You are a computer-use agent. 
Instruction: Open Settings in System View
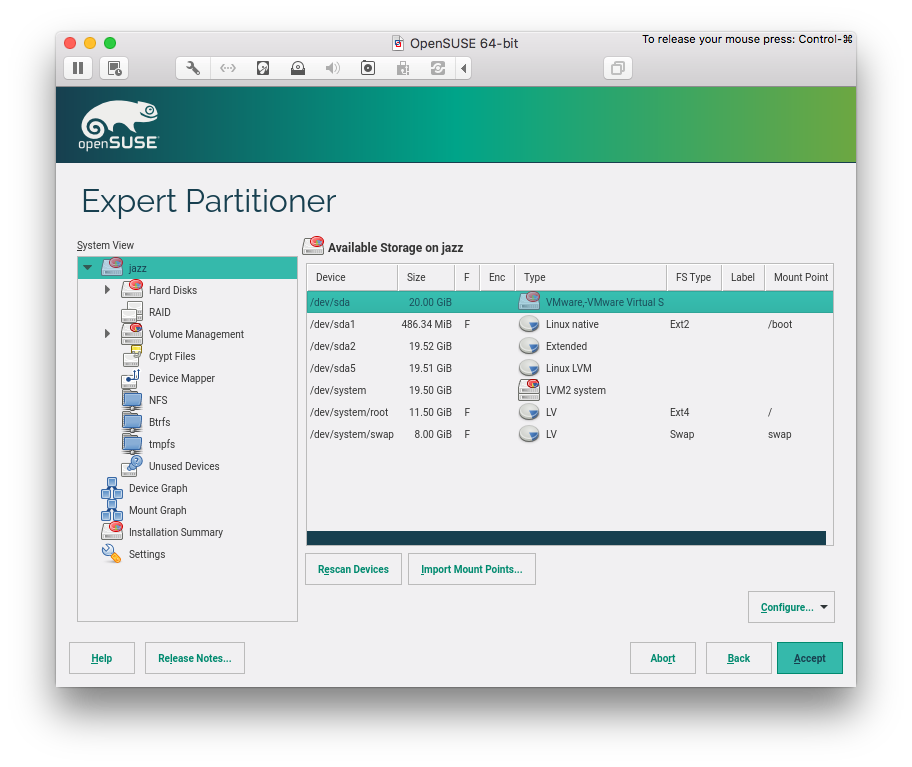pyautogui.click(x=147, y=555)
